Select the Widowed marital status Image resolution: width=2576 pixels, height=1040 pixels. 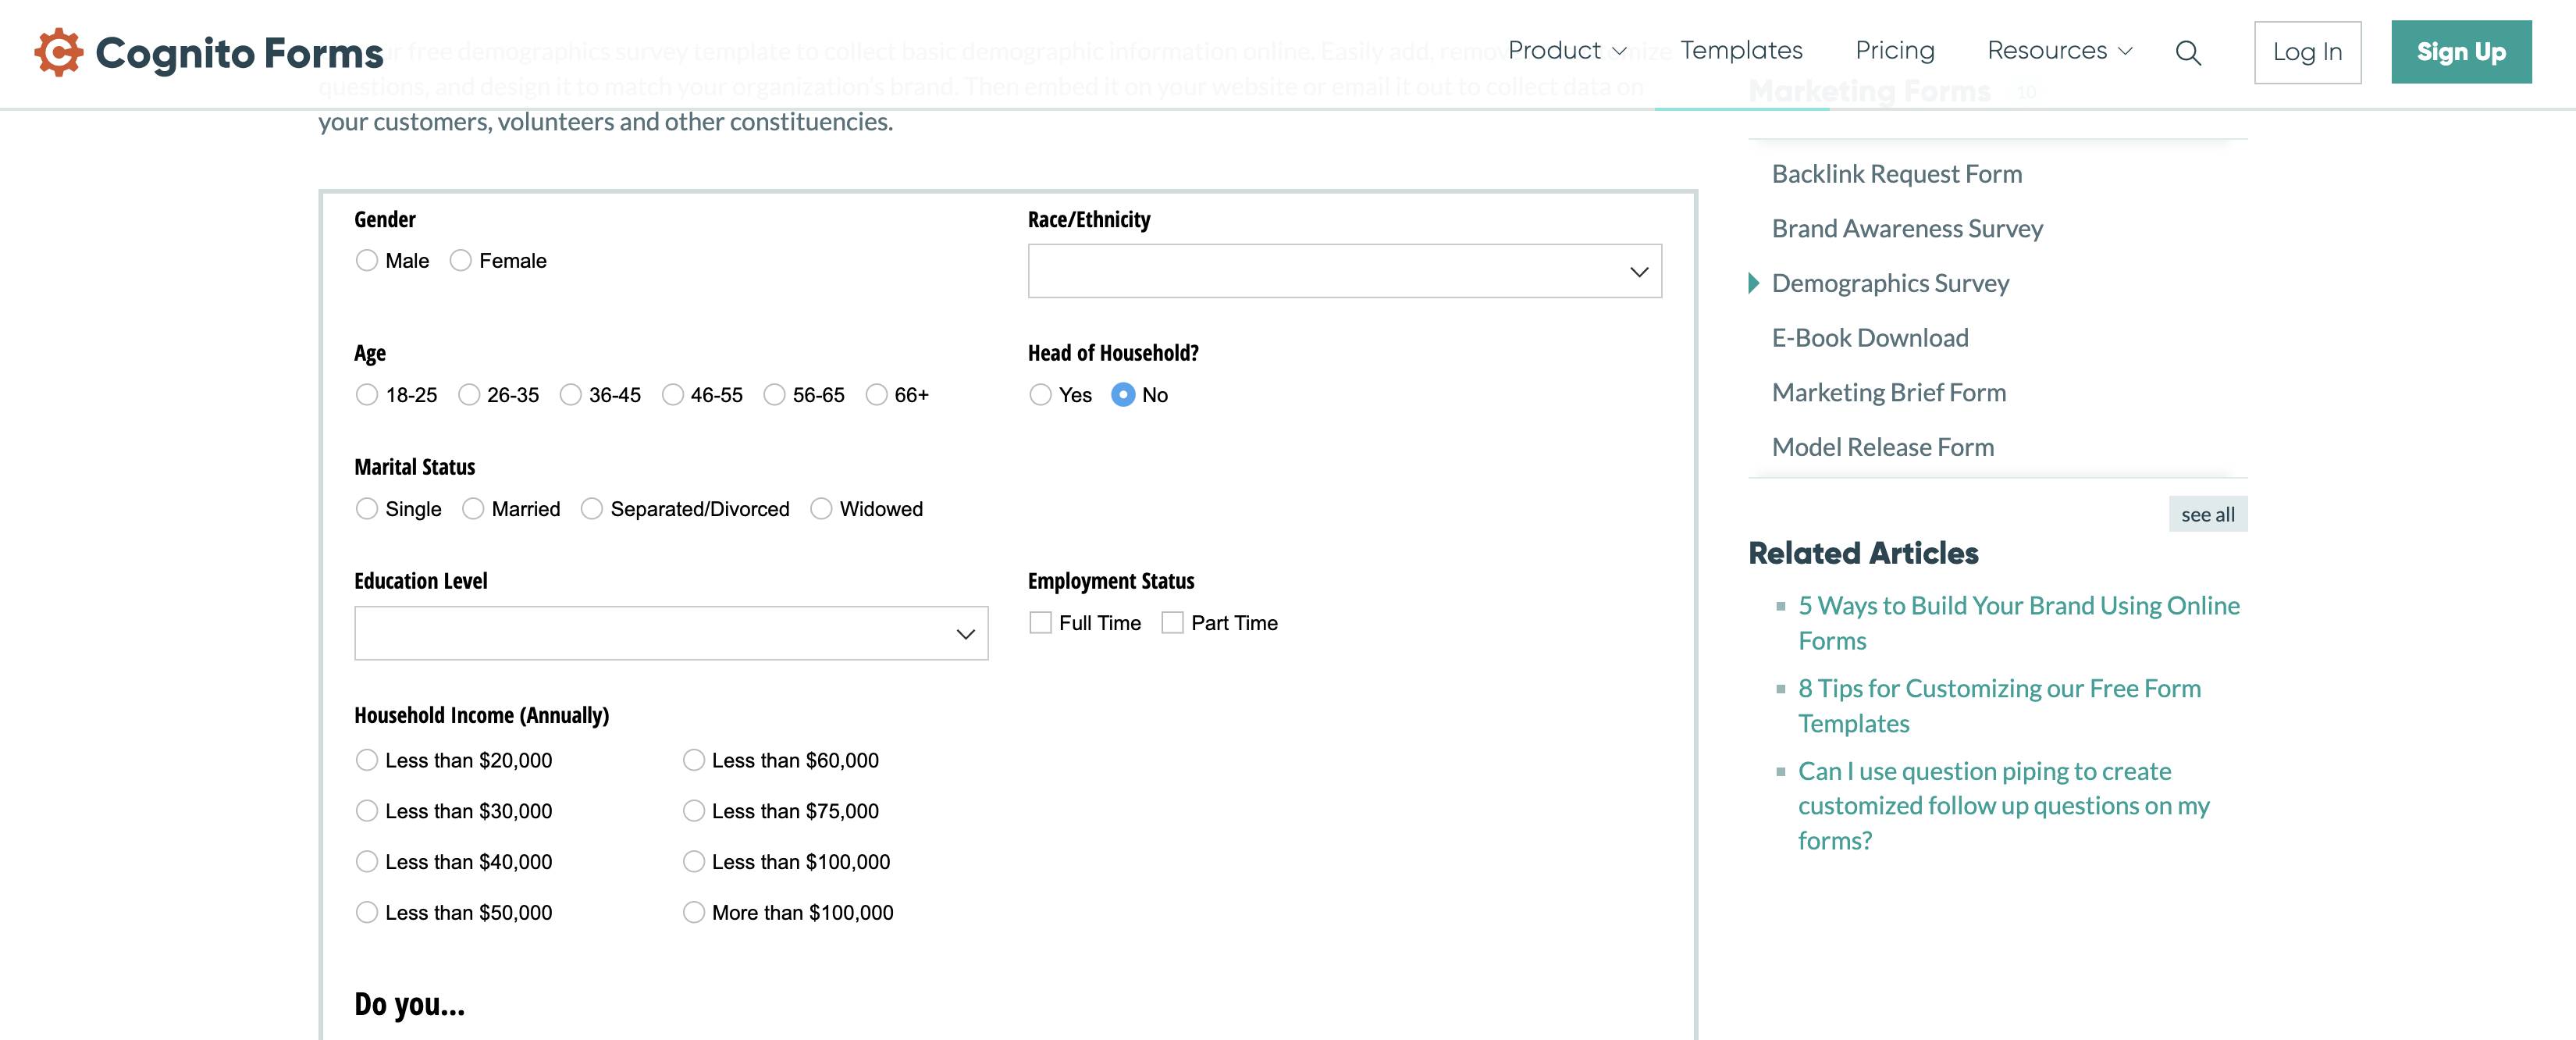click(x=822, y=509)
